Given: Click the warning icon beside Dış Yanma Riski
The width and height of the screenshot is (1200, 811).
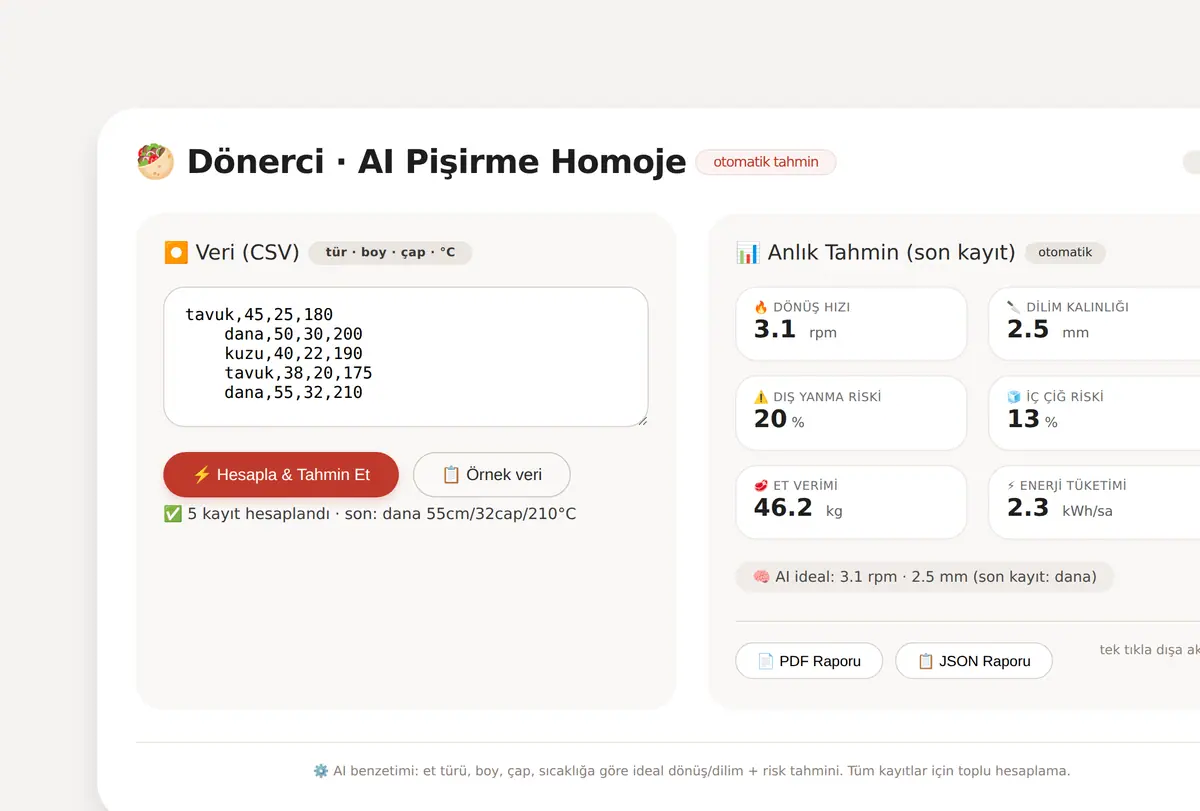Looking at the screenshot, I should pos(761,396).
